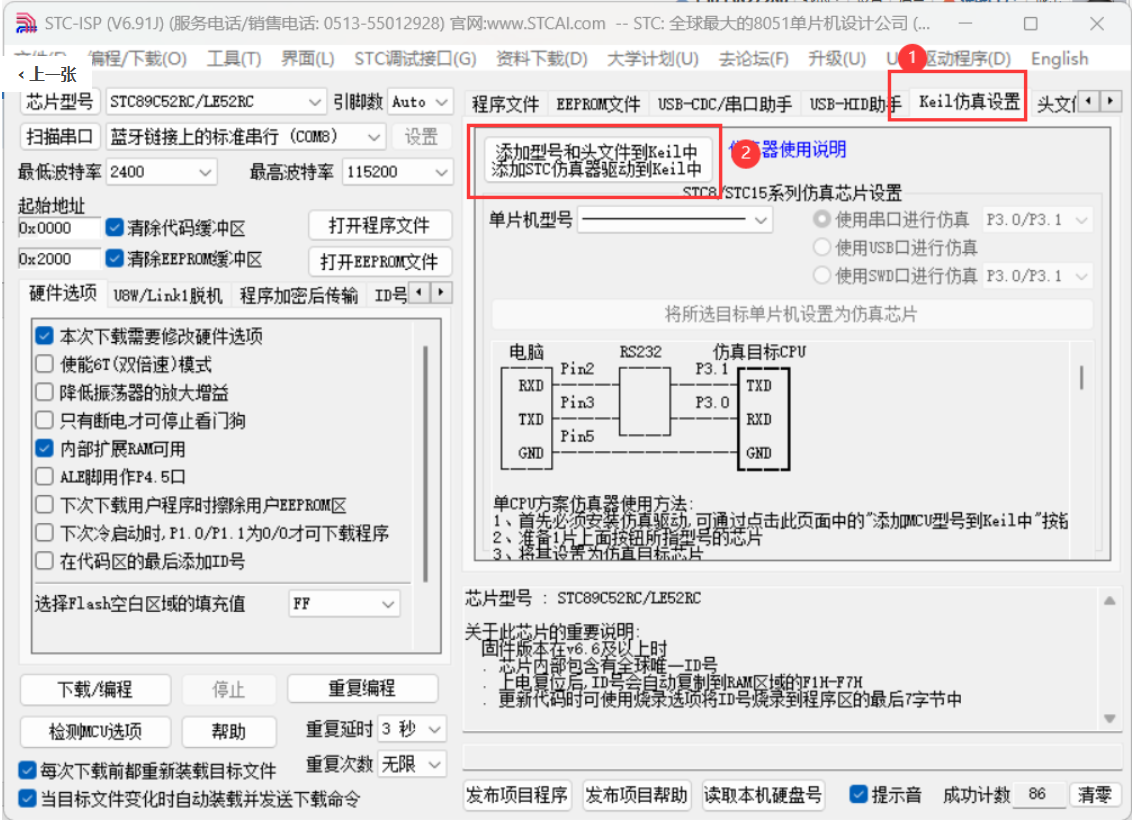Check 只有断电才可停止看门狗
Image resolution: width=1140 pixels, height=826 pixels.
pos(44,422)
